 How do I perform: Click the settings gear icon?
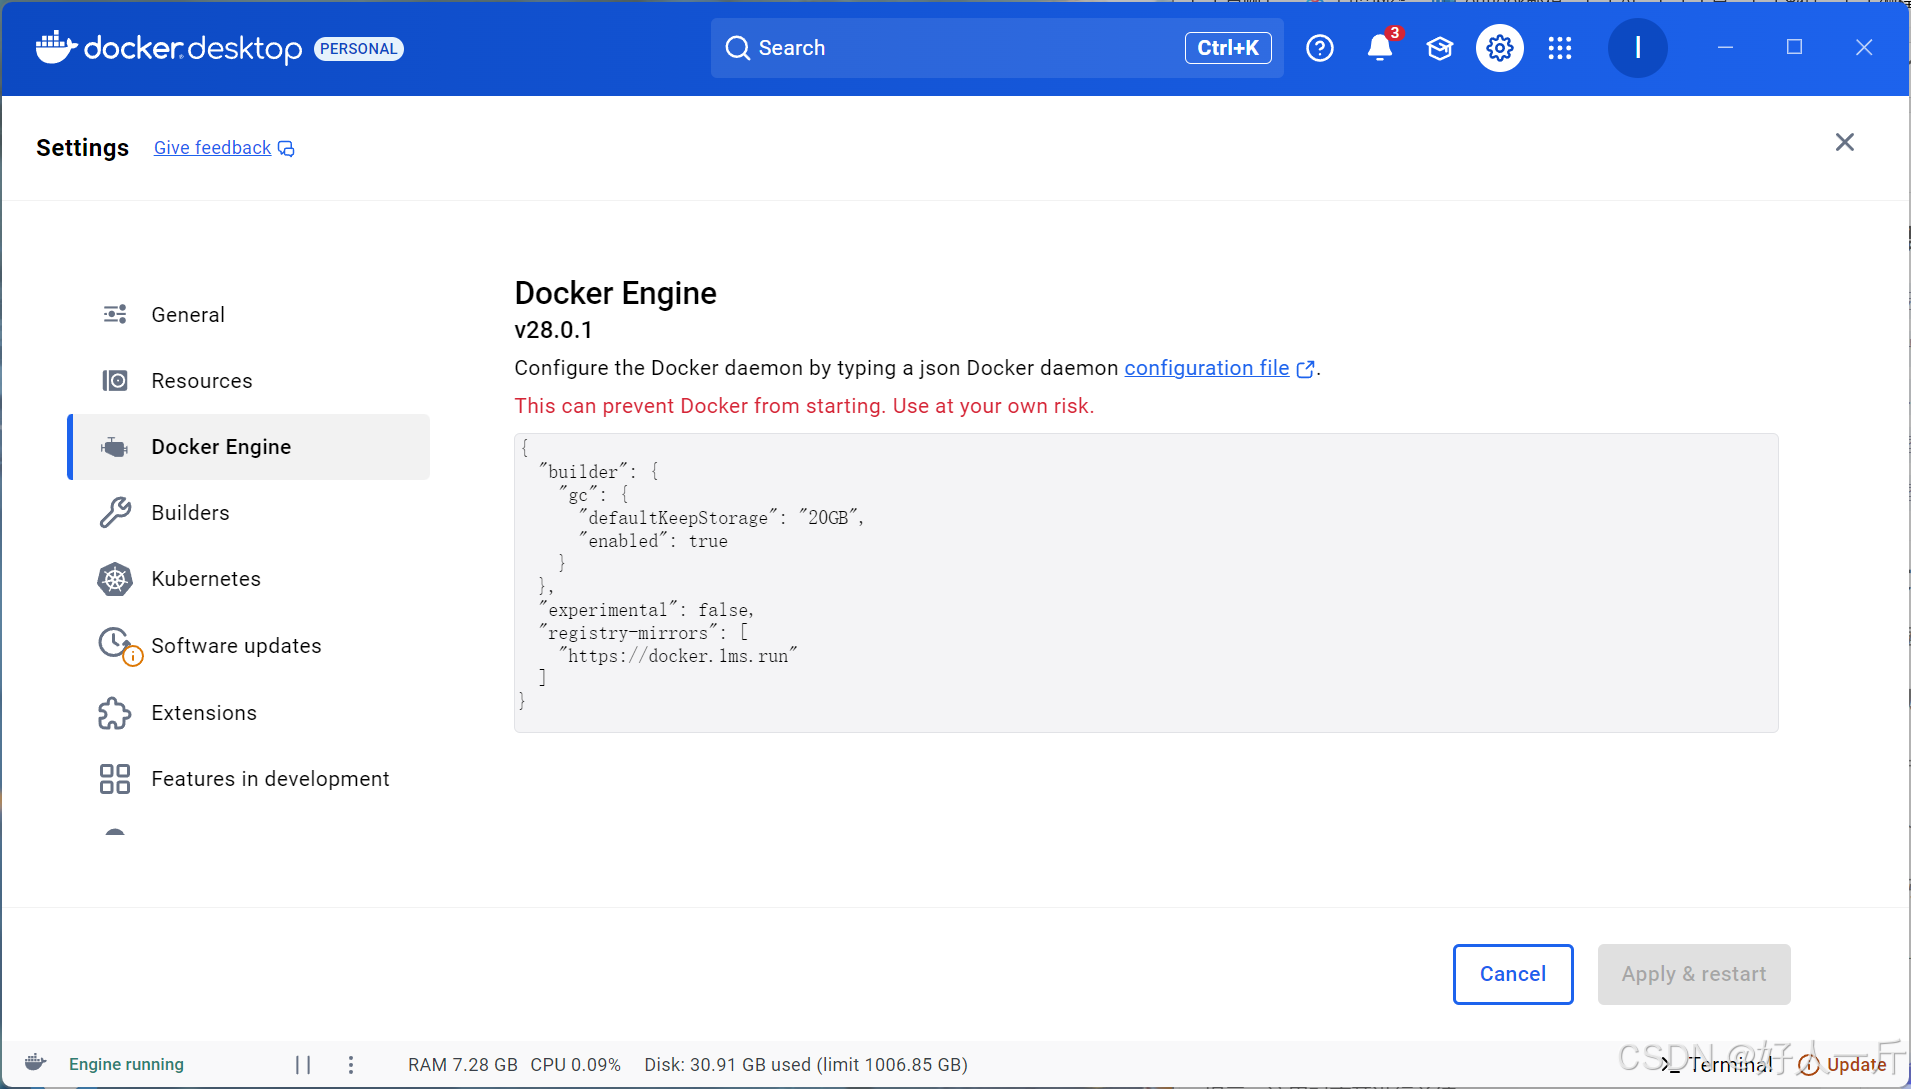[x=1500, y=48]
